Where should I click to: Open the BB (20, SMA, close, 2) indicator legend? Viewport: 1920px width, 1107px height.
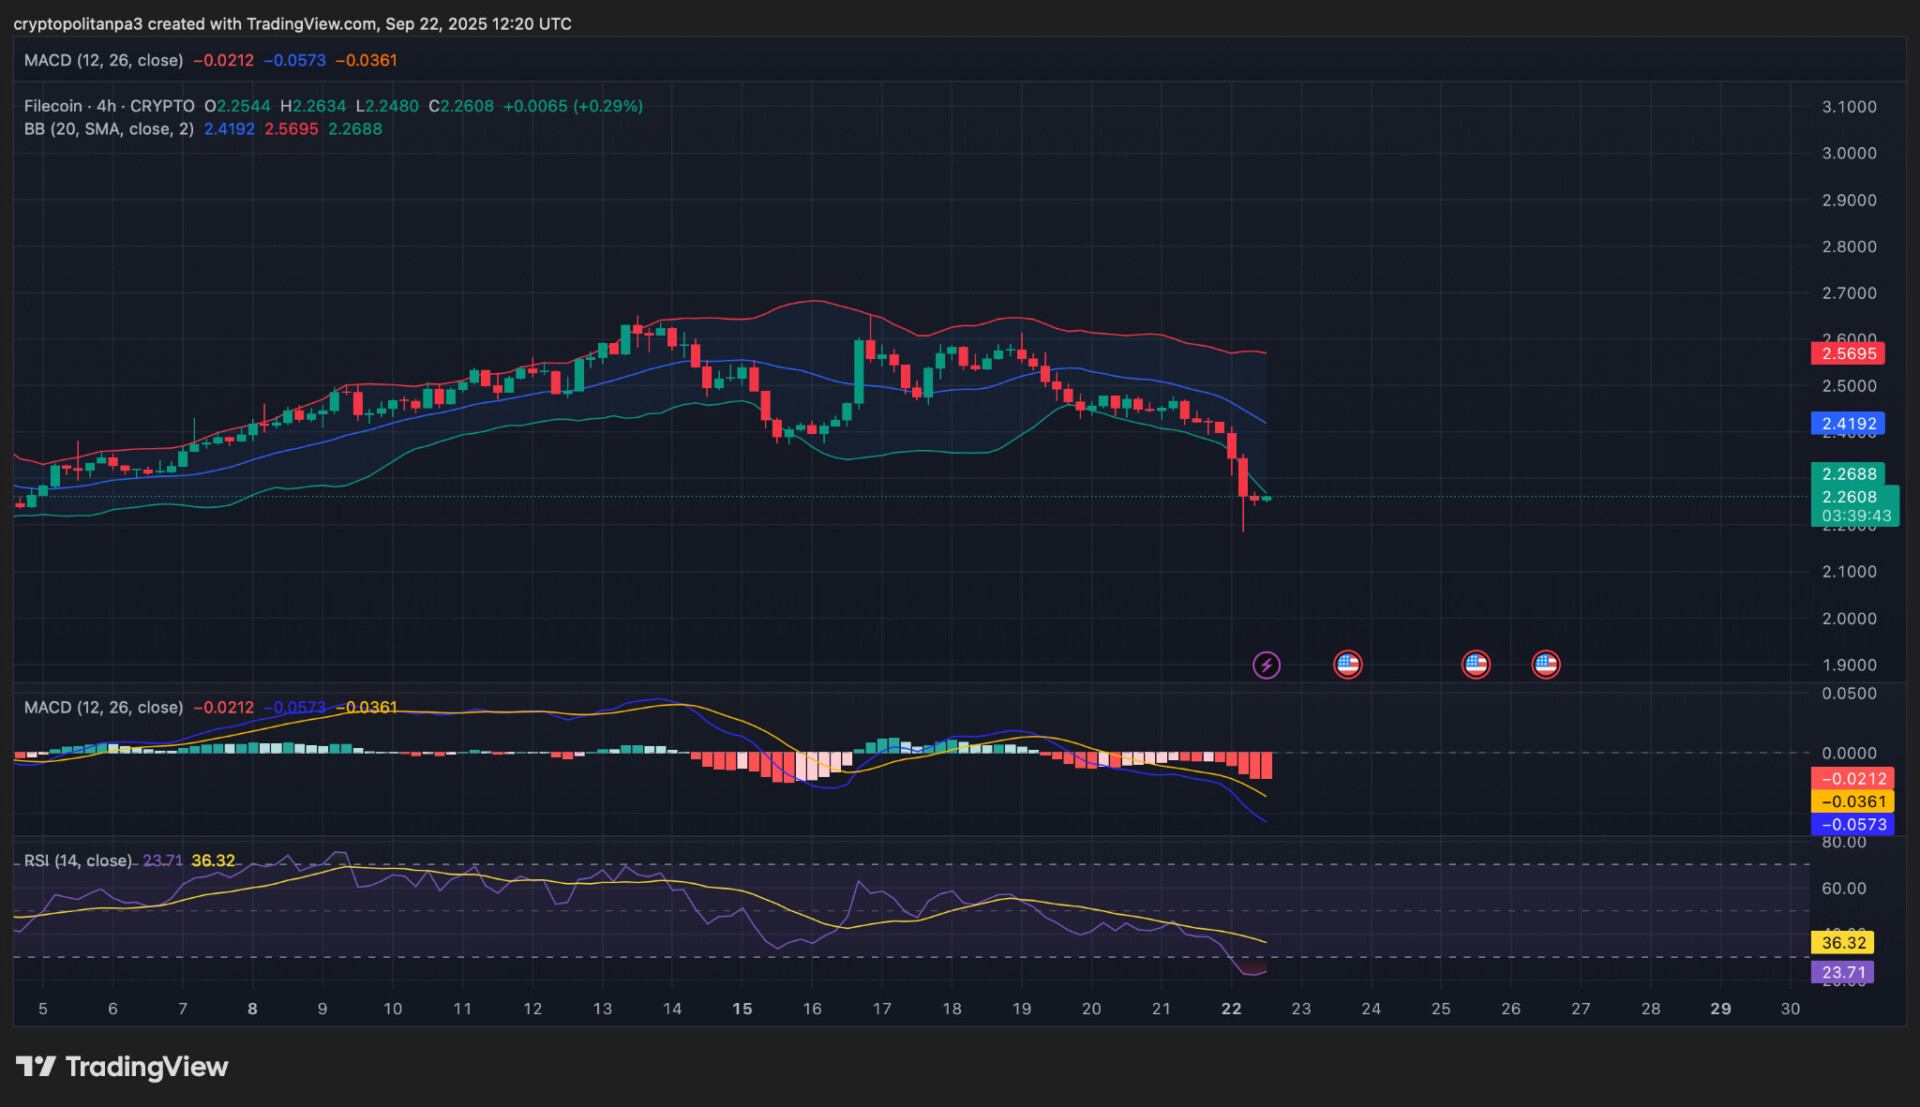[x=109, y=129]
